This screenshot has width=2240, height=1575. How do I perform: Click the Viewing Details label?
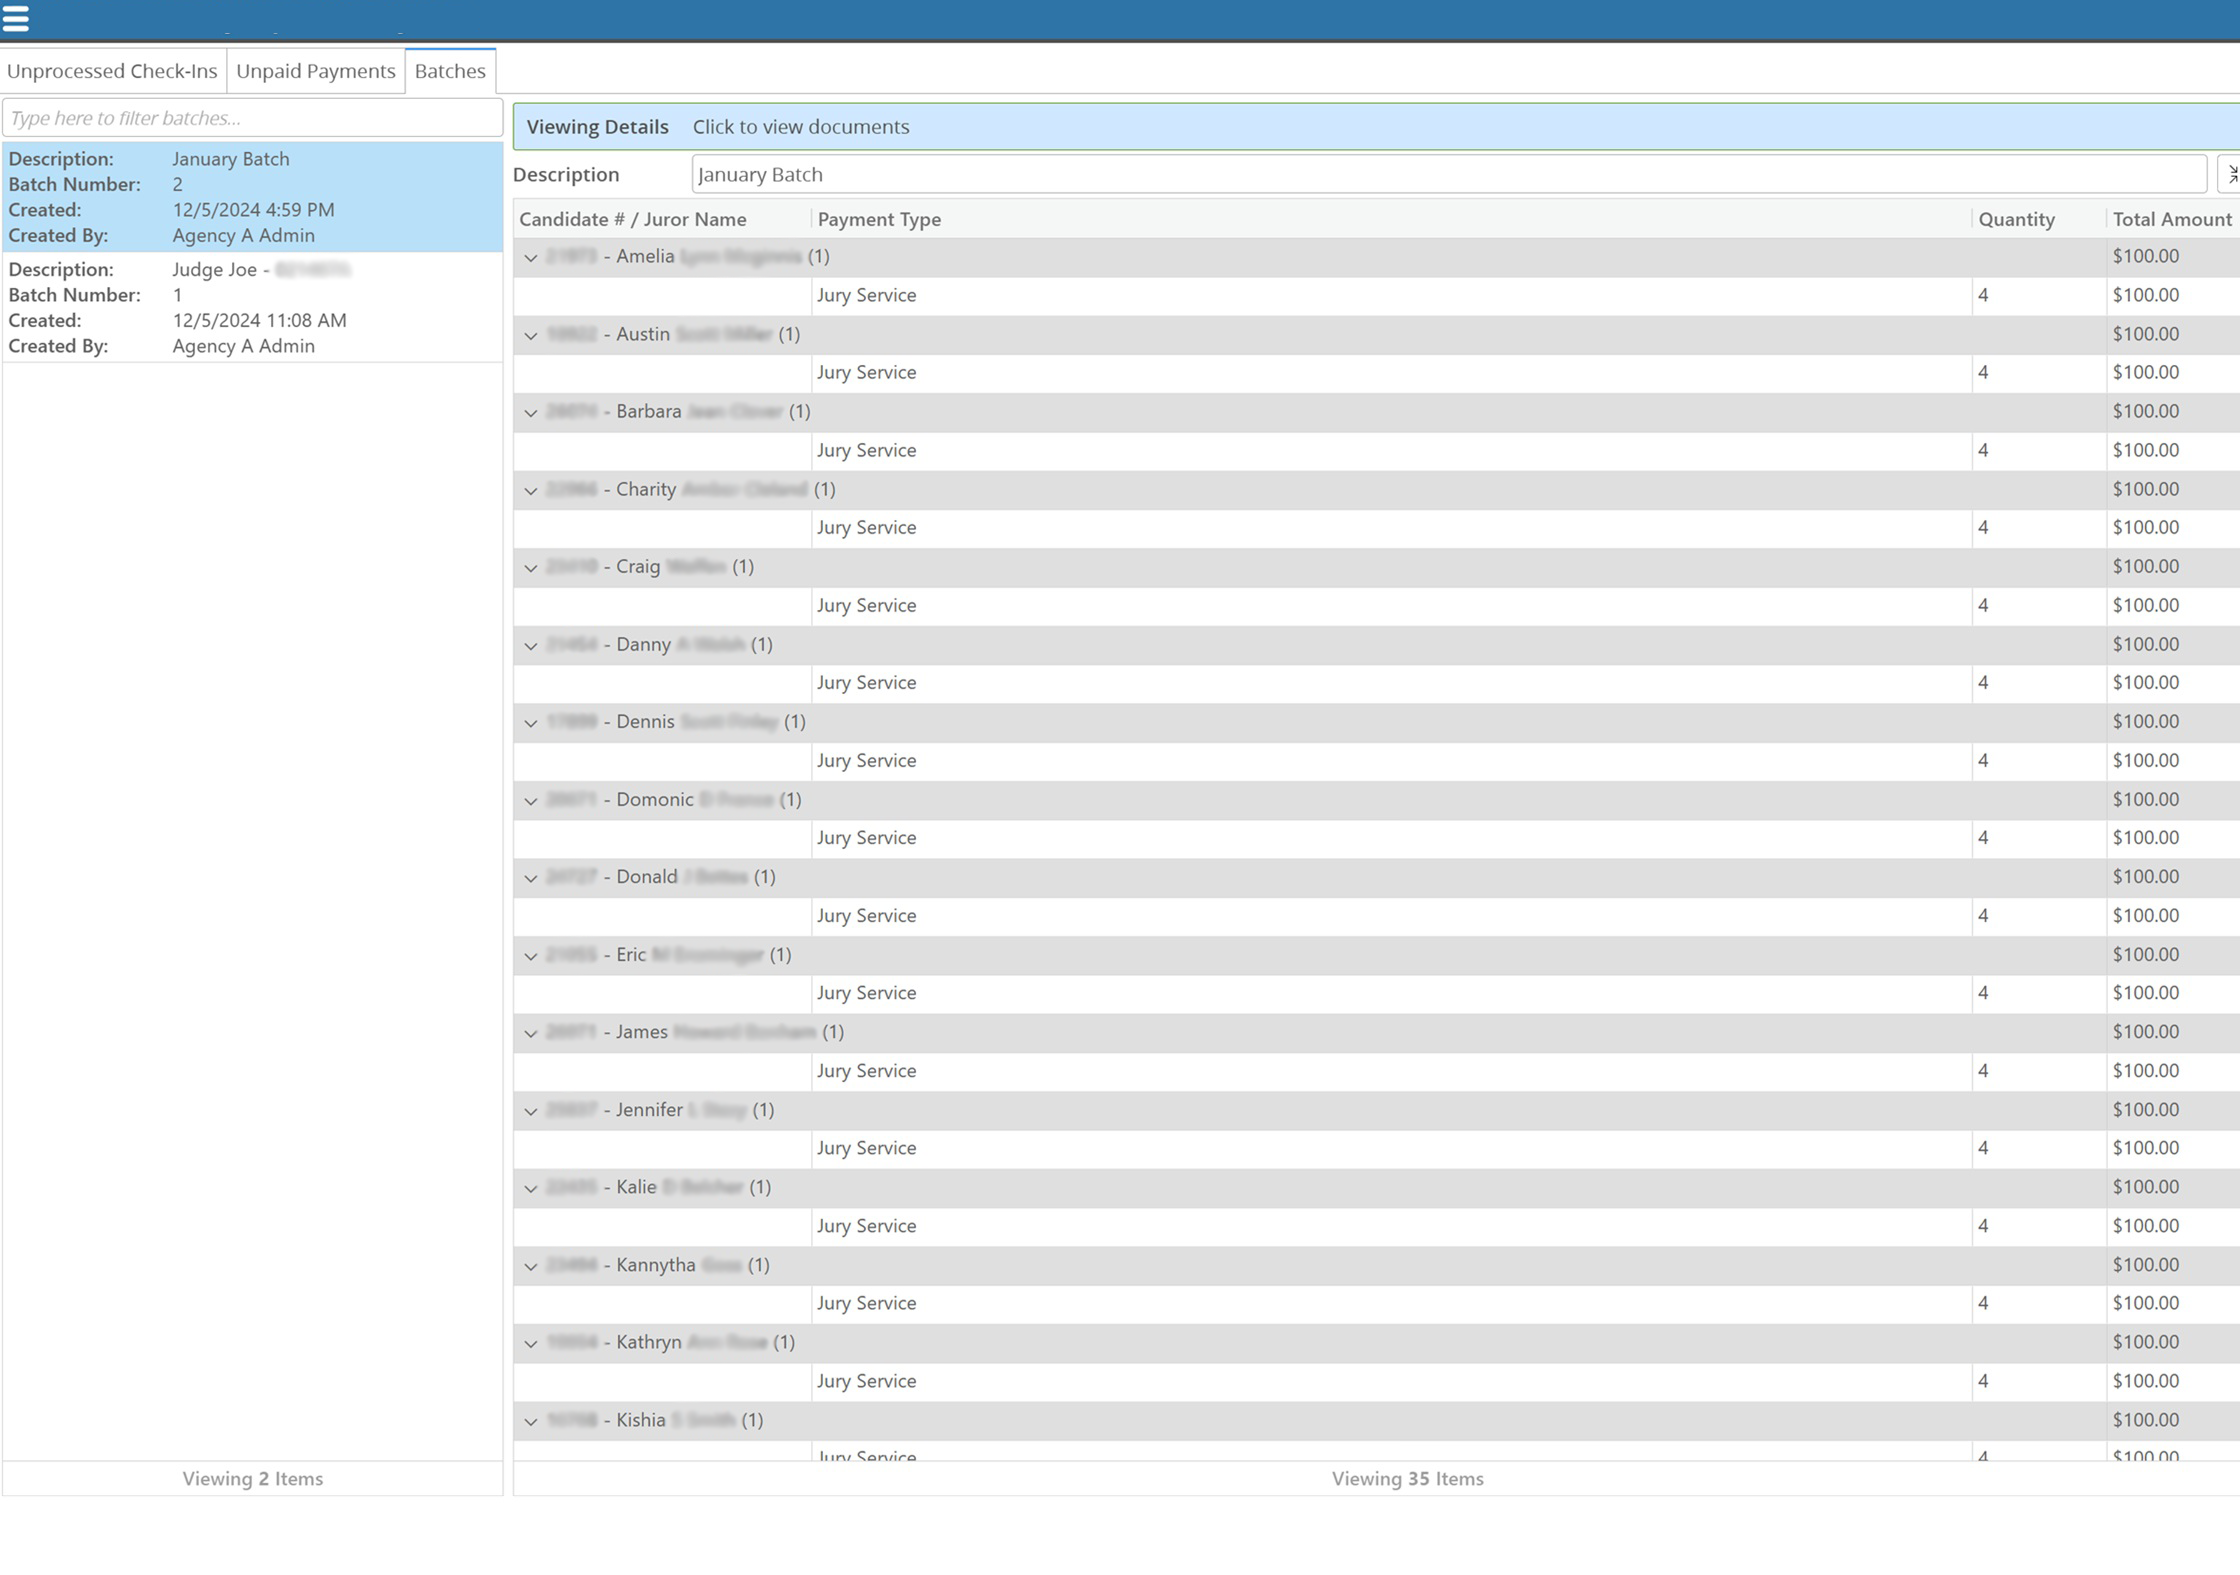597,127
